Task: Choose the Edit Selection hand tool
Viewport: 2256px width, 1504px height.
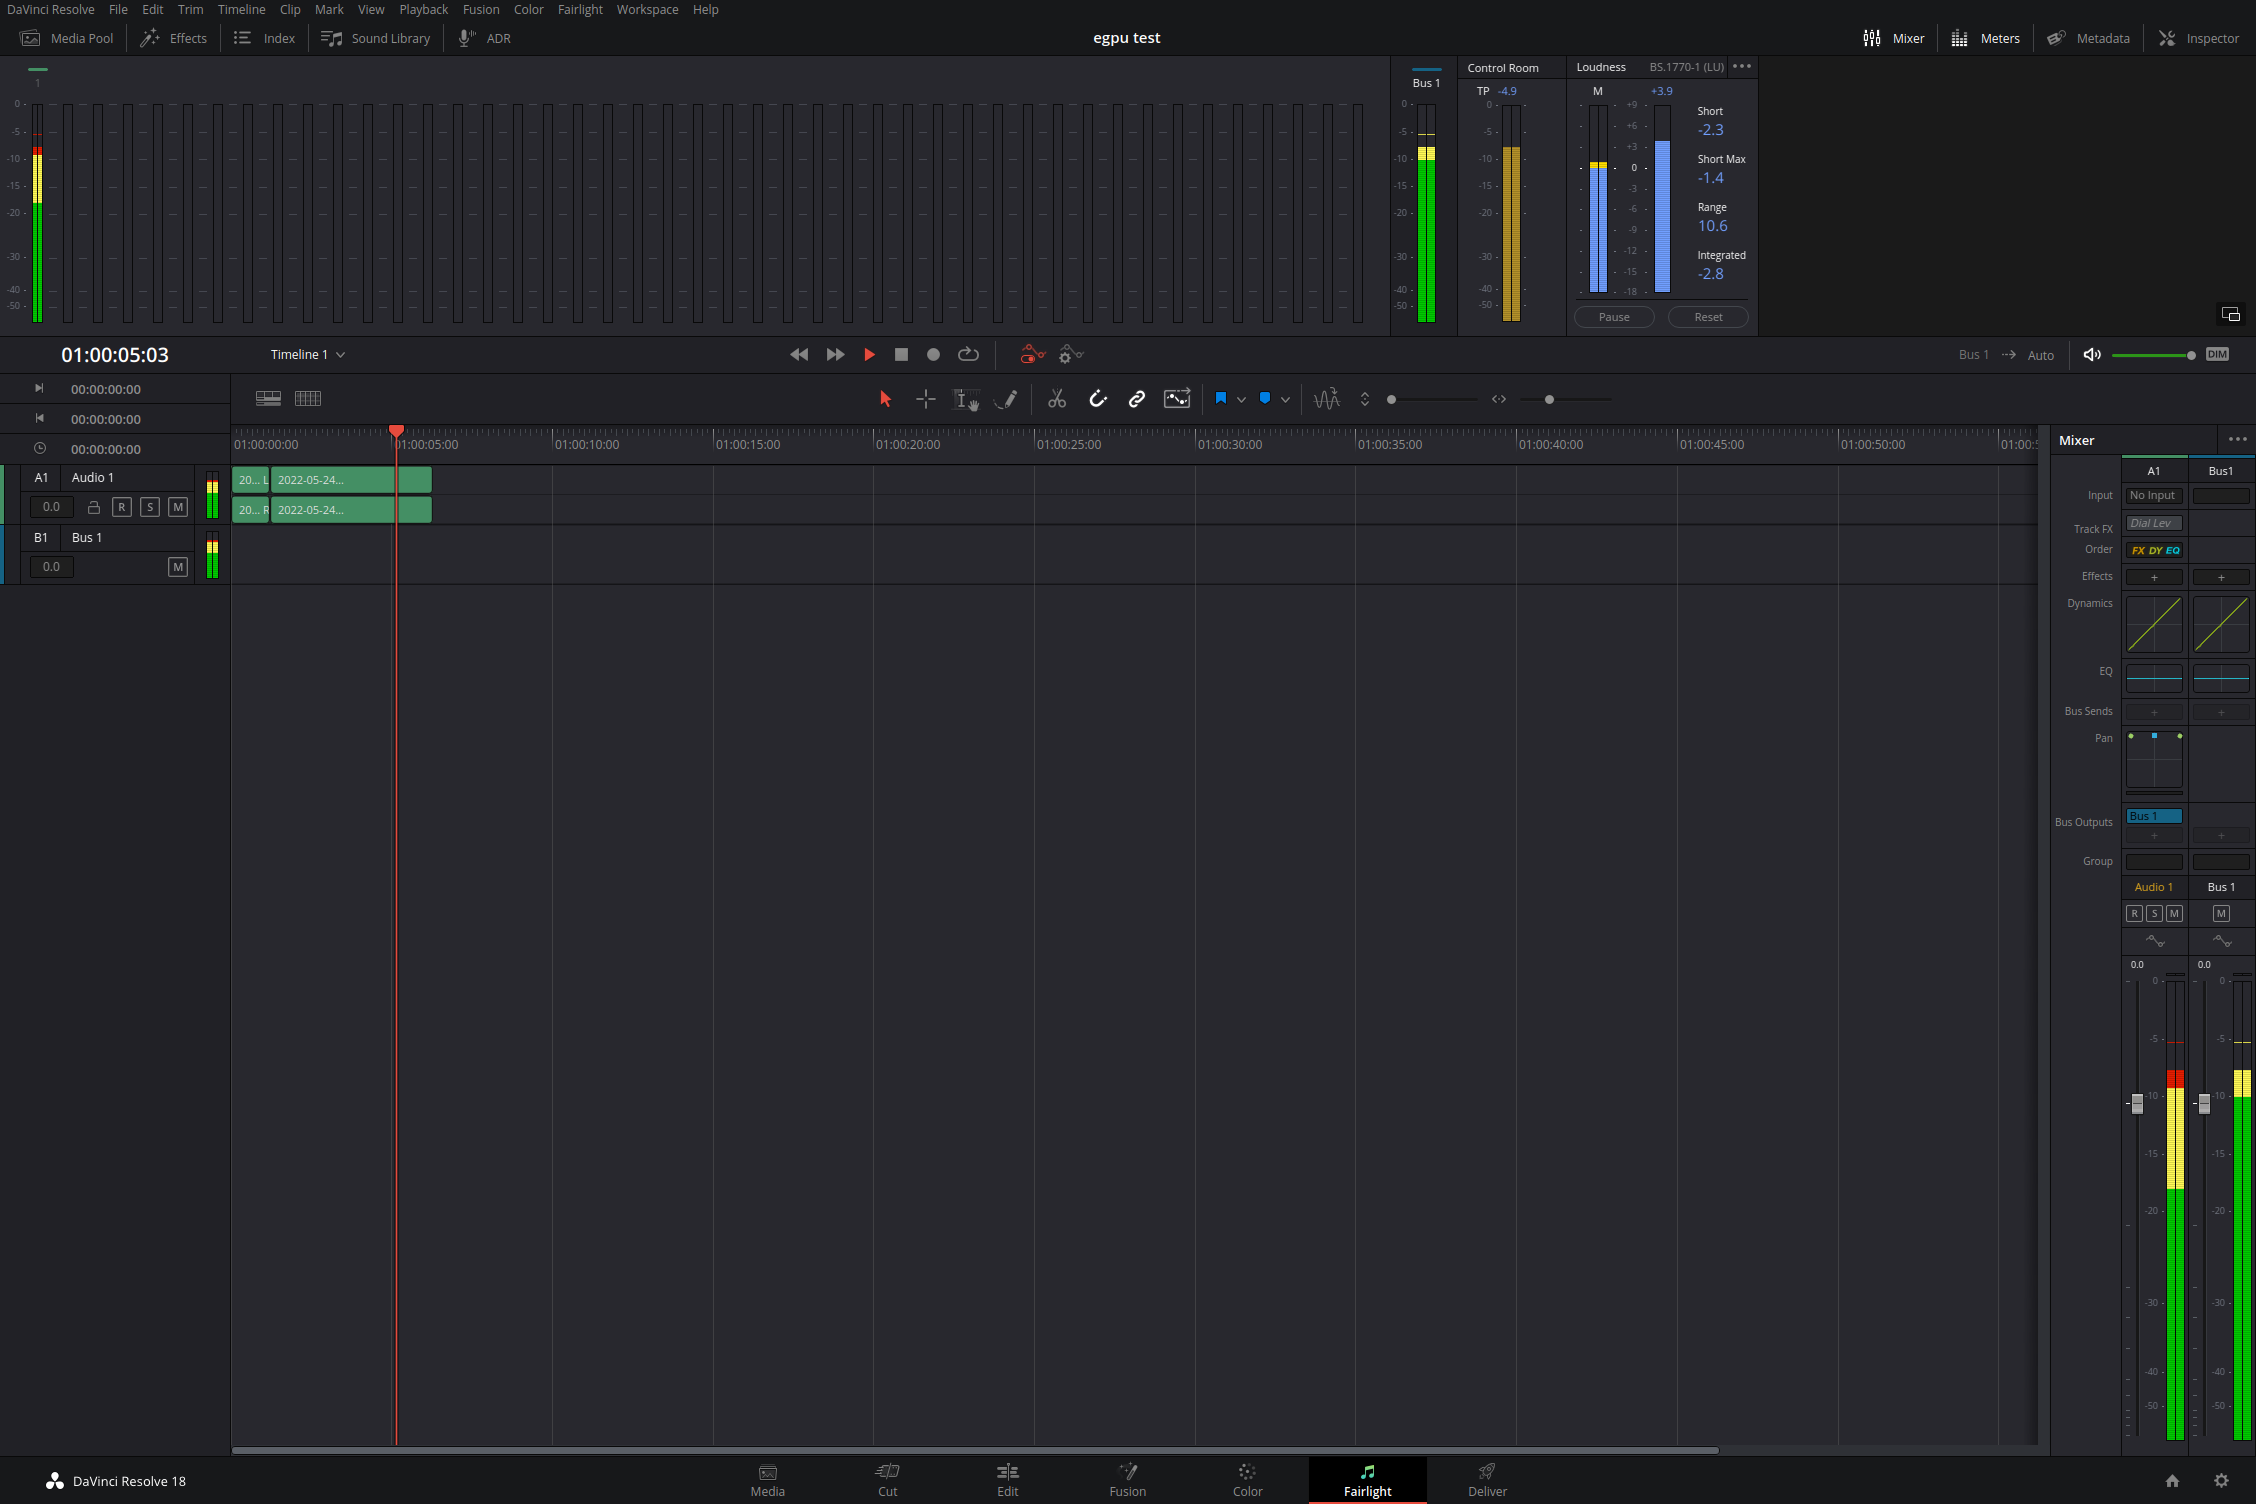Action: coord(966,399)
